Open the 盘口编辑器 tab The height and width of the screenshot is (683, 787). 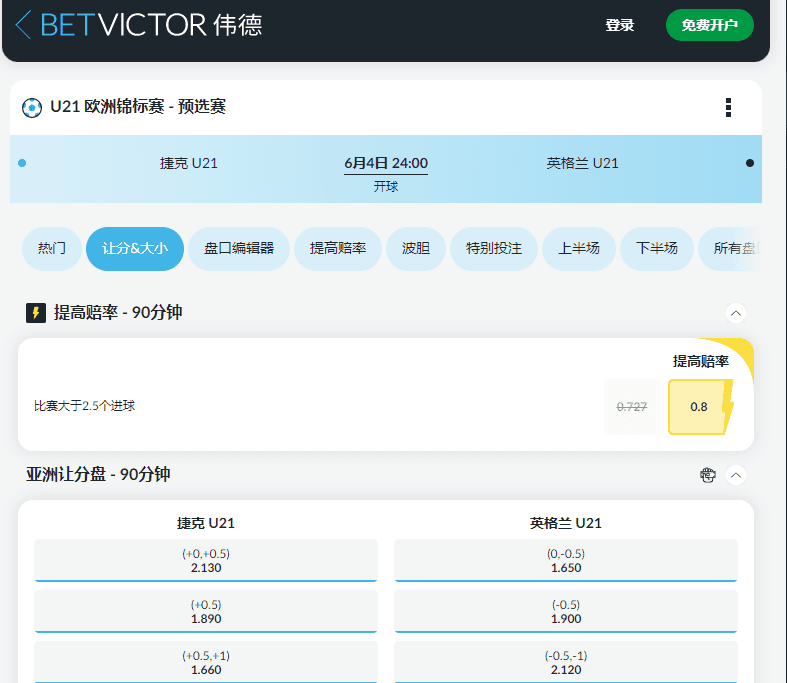click(x=239, y=248)
